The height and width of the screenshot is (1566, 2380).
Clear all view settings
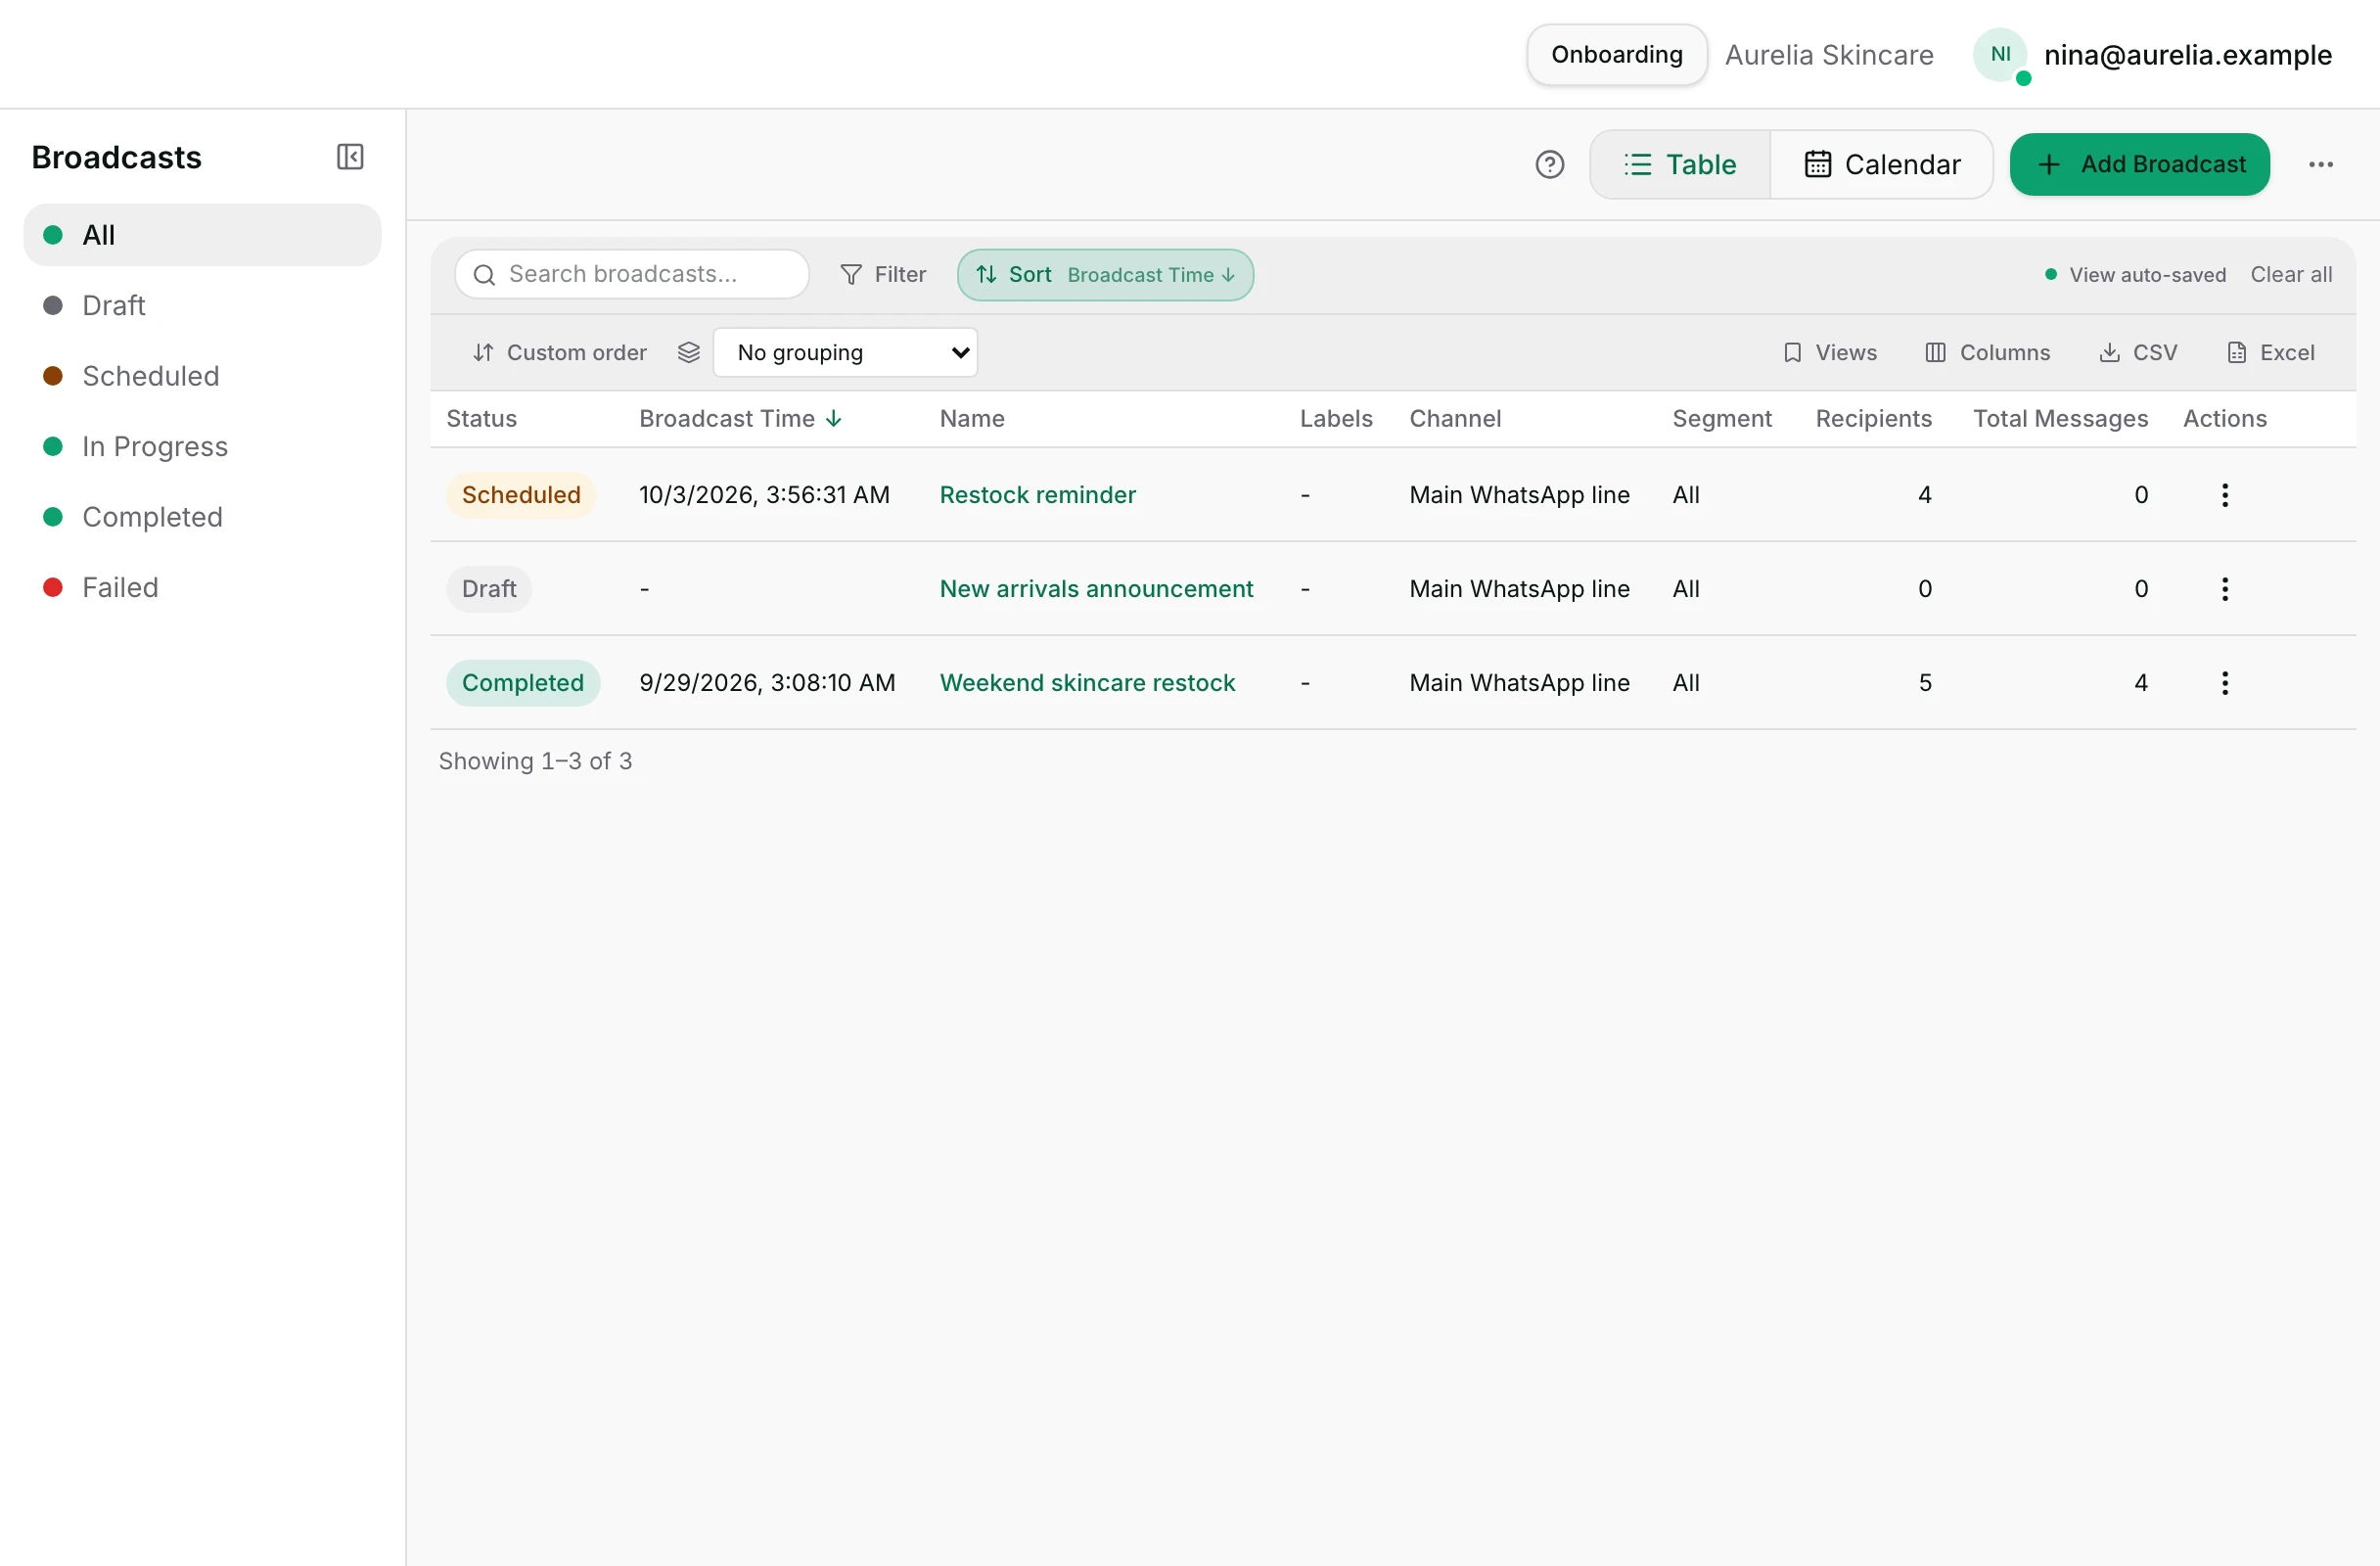(x=2291, y=275)
